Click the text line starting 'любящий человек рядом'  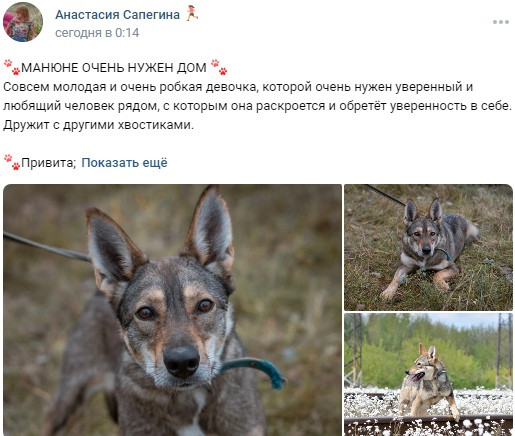point(257,106)
